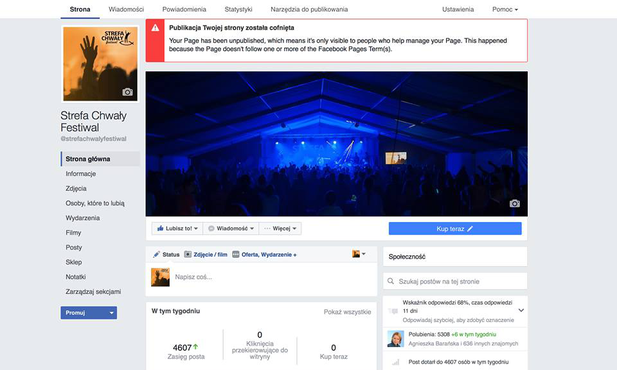The image size is (617, 370).
Task: Open the post-as identity selector dropdown
Action: (358, 254)
